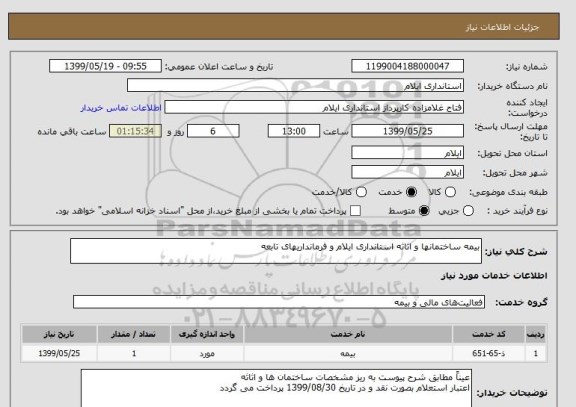The image size is (576, 407).
Task: Click the unit cell مورد
Action: coord(207,353)
